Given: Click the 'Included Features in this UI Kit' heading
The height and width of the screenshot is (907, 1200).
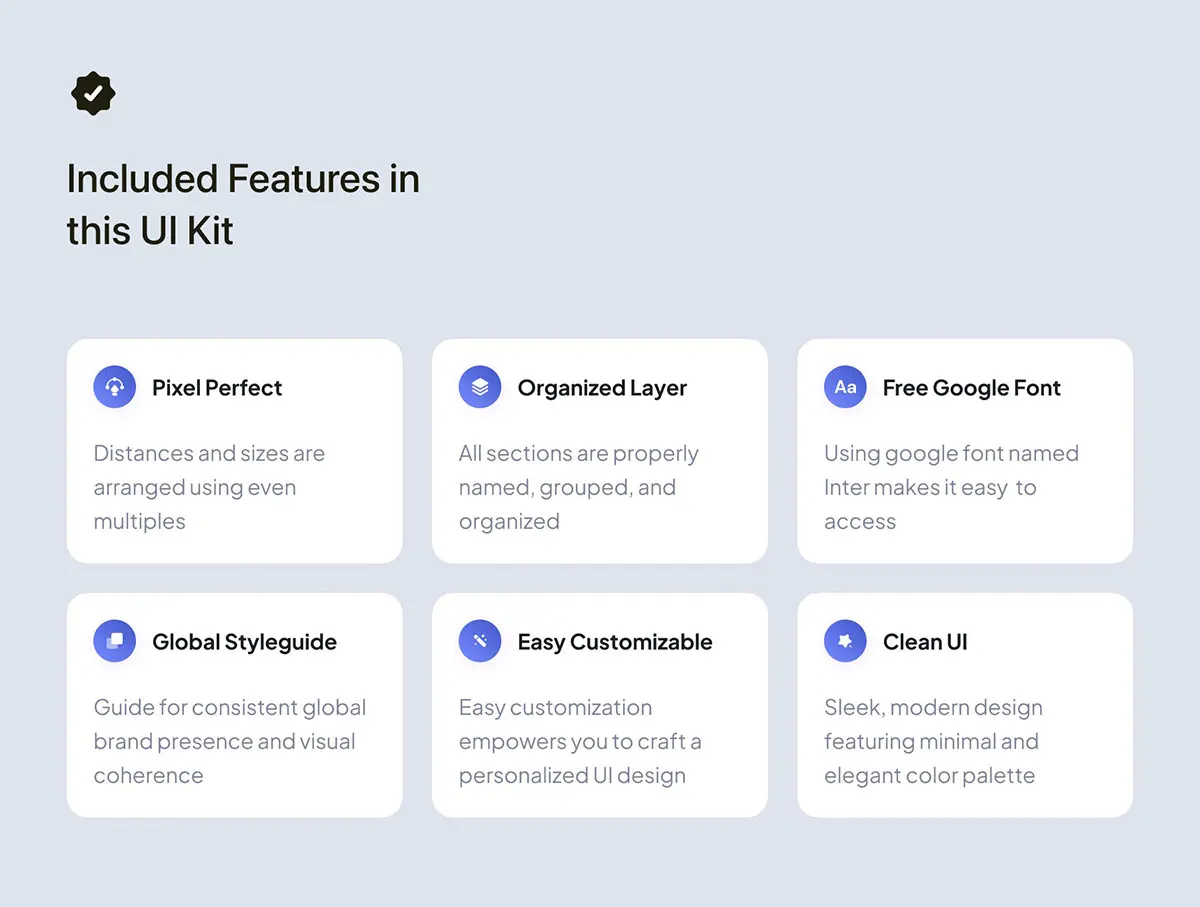Looking at the screenshot, I should (x=243, y=204).
